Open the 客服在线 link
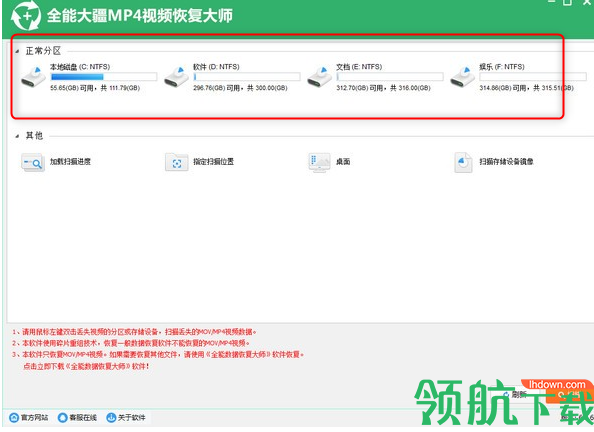The height and width of the screenshot is (432, 594). pos(83,418)
